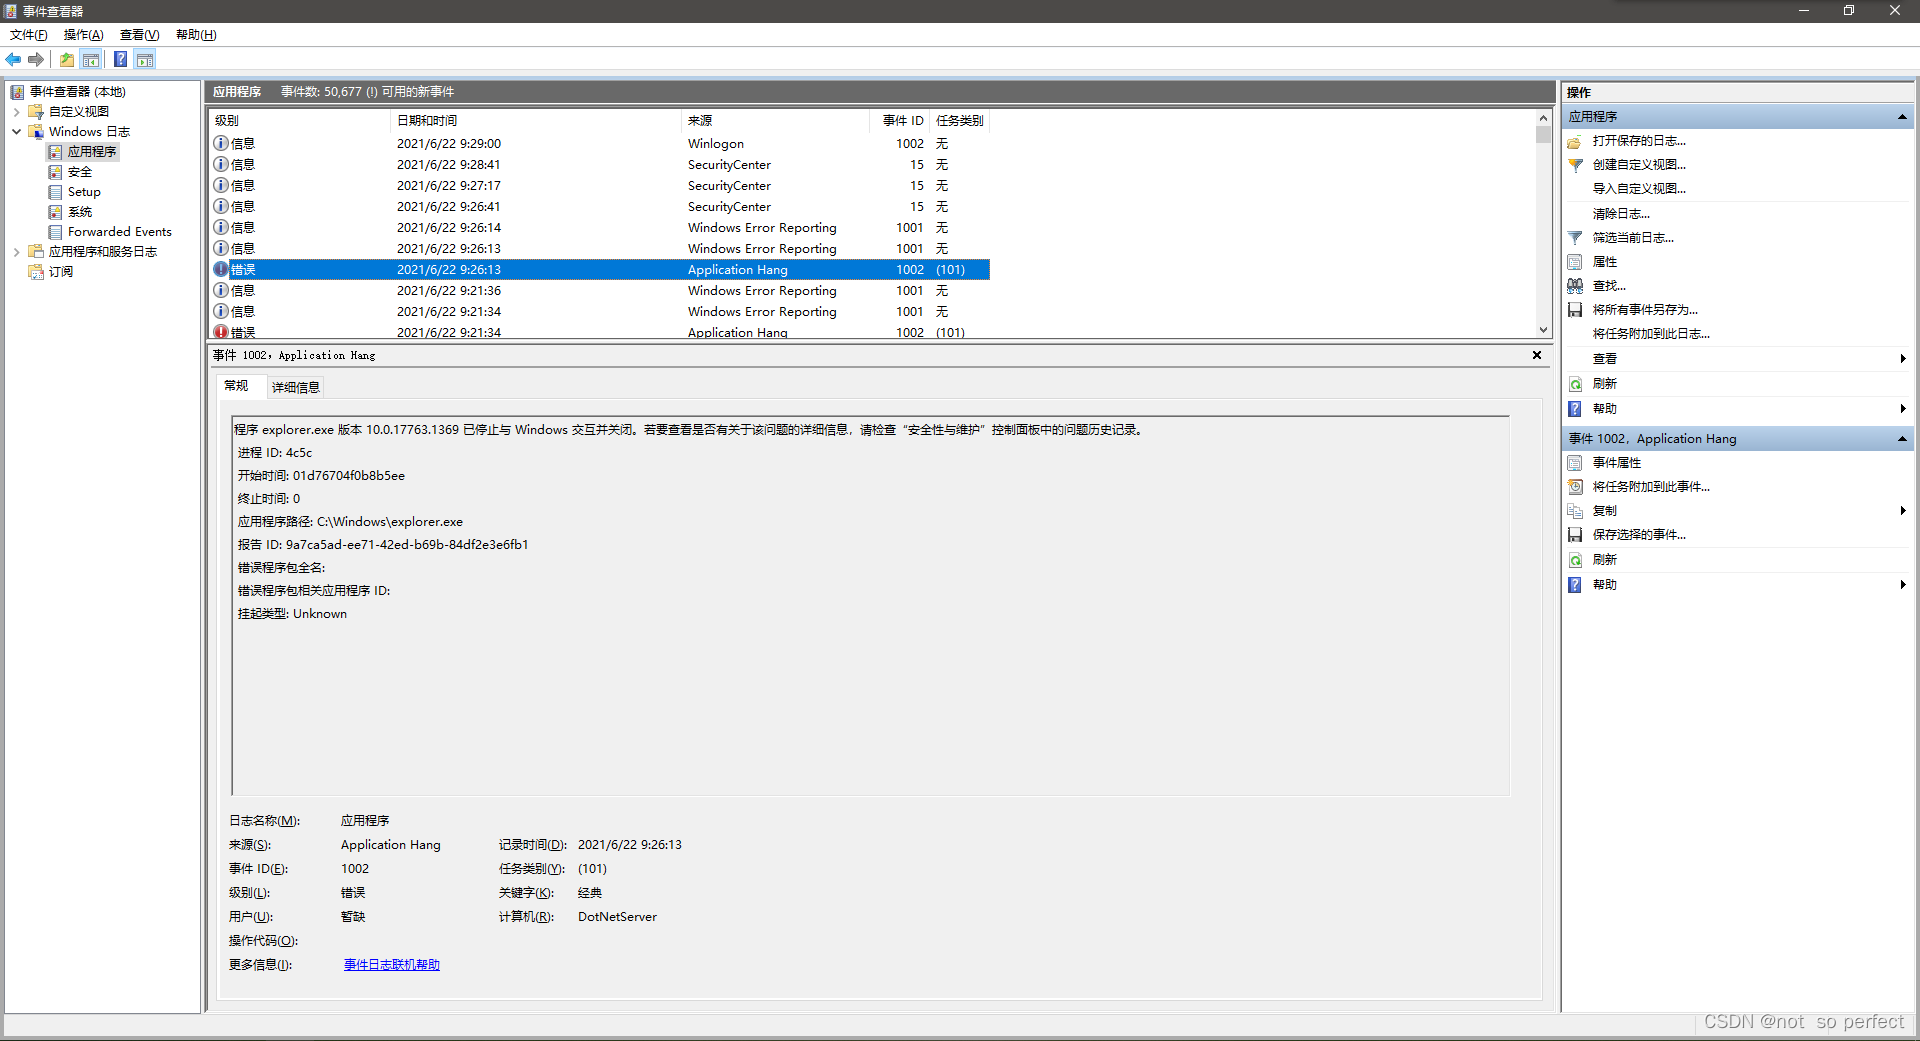
Task: Expand the 复制 submenu arrow
Action: 1902,511
